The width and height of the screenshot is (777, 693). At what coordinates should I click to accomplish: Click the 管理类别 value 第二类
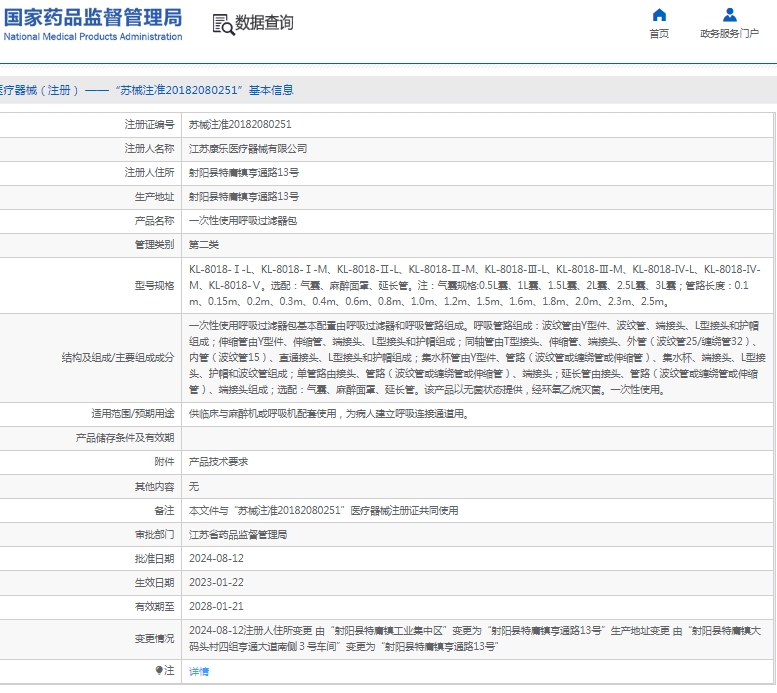tap(204, 245)
